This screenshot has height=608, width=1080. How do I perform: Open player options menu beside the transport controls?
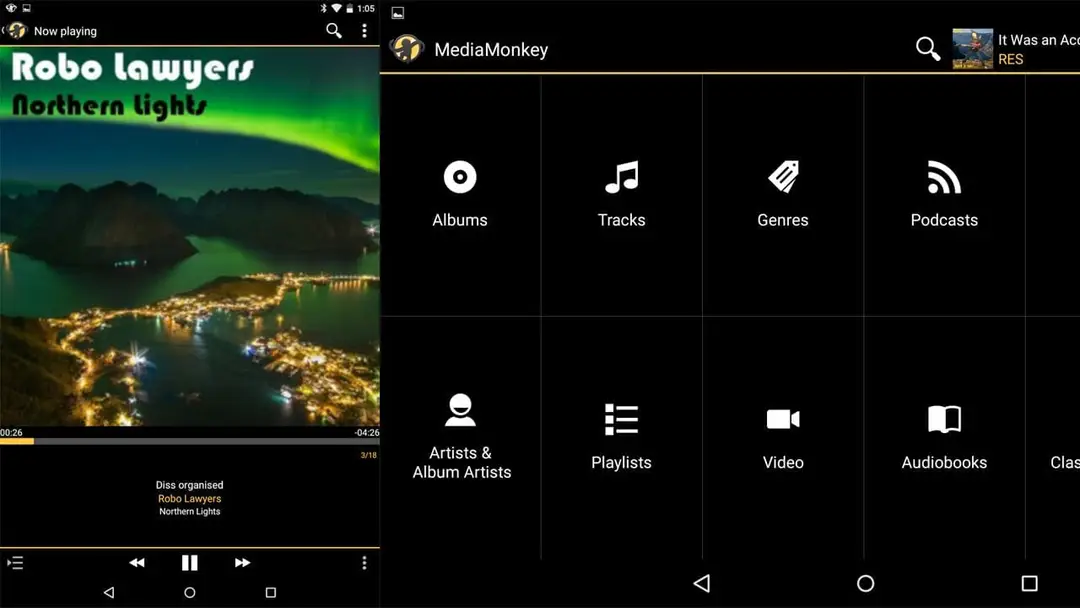click(x=364, y=563)
